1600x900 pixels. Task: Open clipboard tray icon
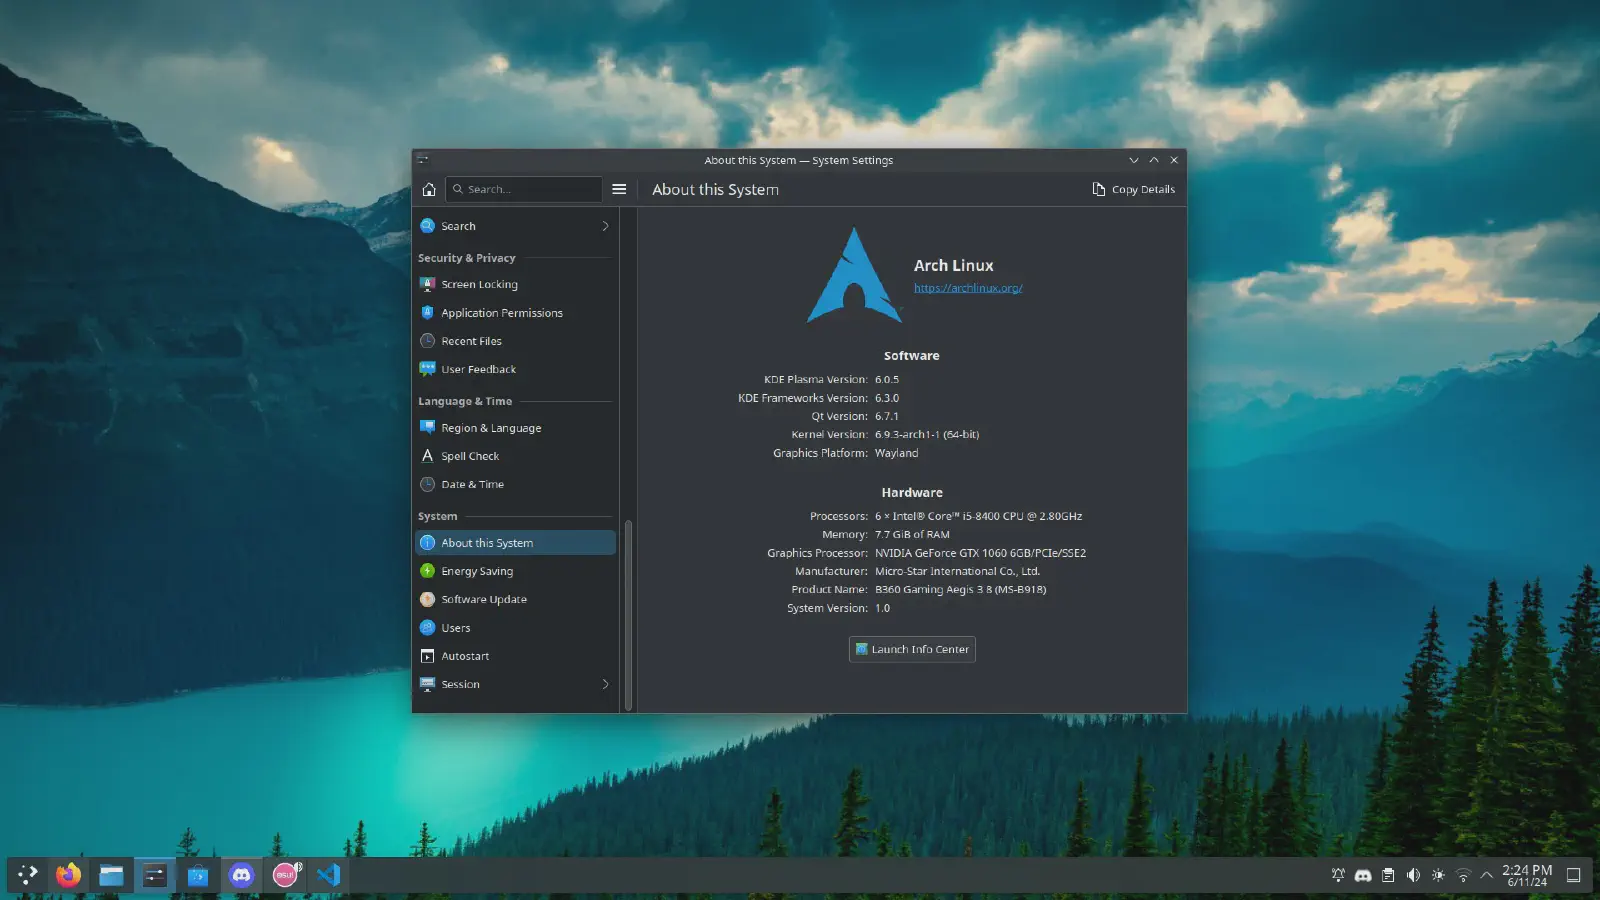(1388, 875)
